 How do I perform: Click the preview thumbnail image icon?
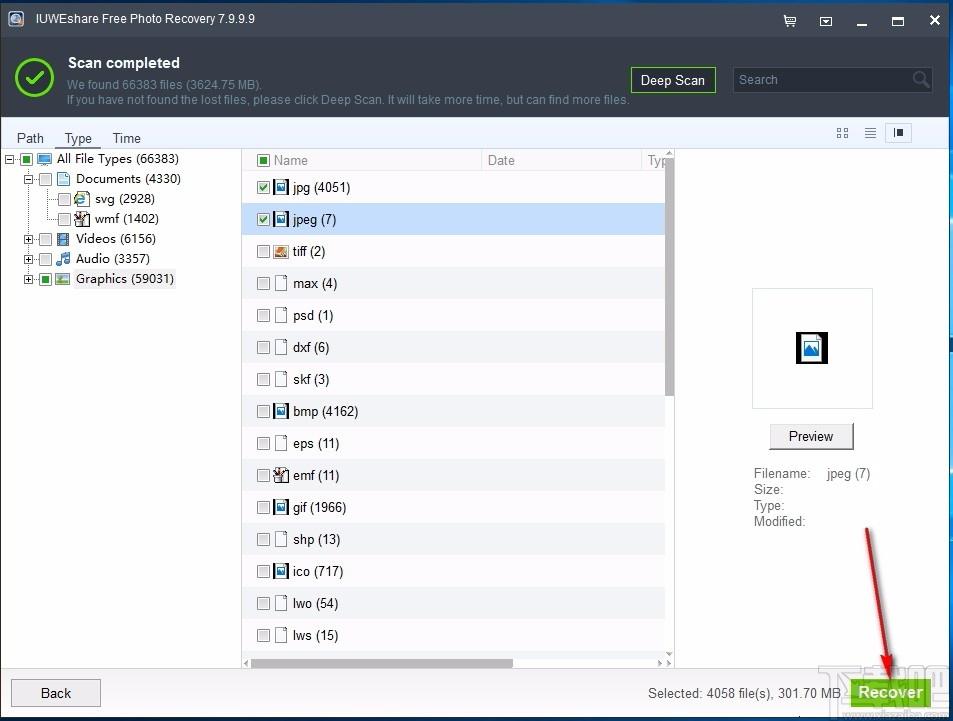point(811,348)
